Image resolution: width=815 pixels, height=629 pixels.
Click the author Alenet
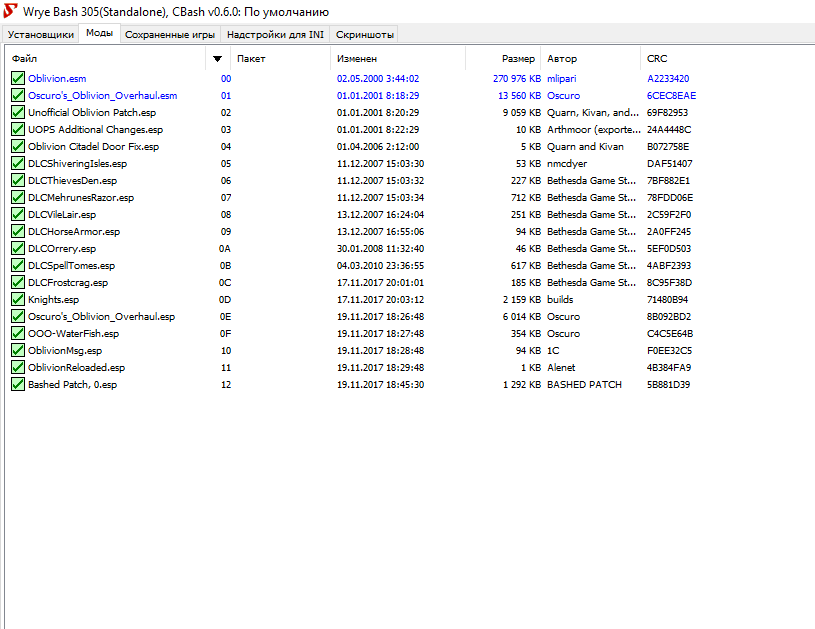click(561, 368)
